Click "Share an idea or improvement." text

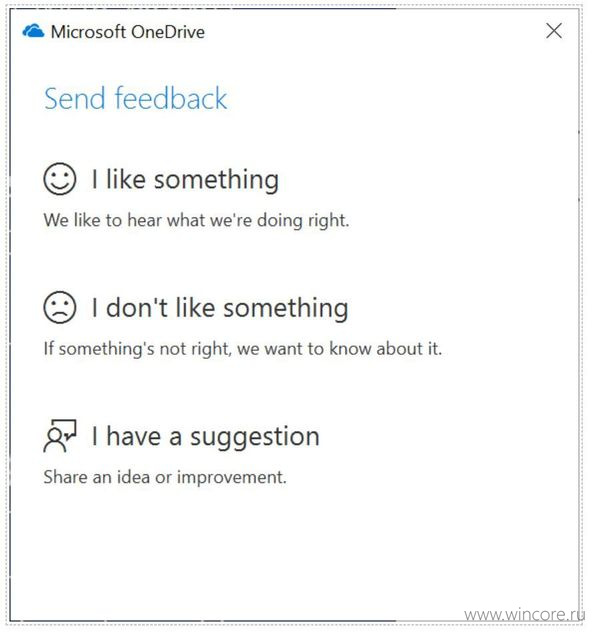(165, 478)
